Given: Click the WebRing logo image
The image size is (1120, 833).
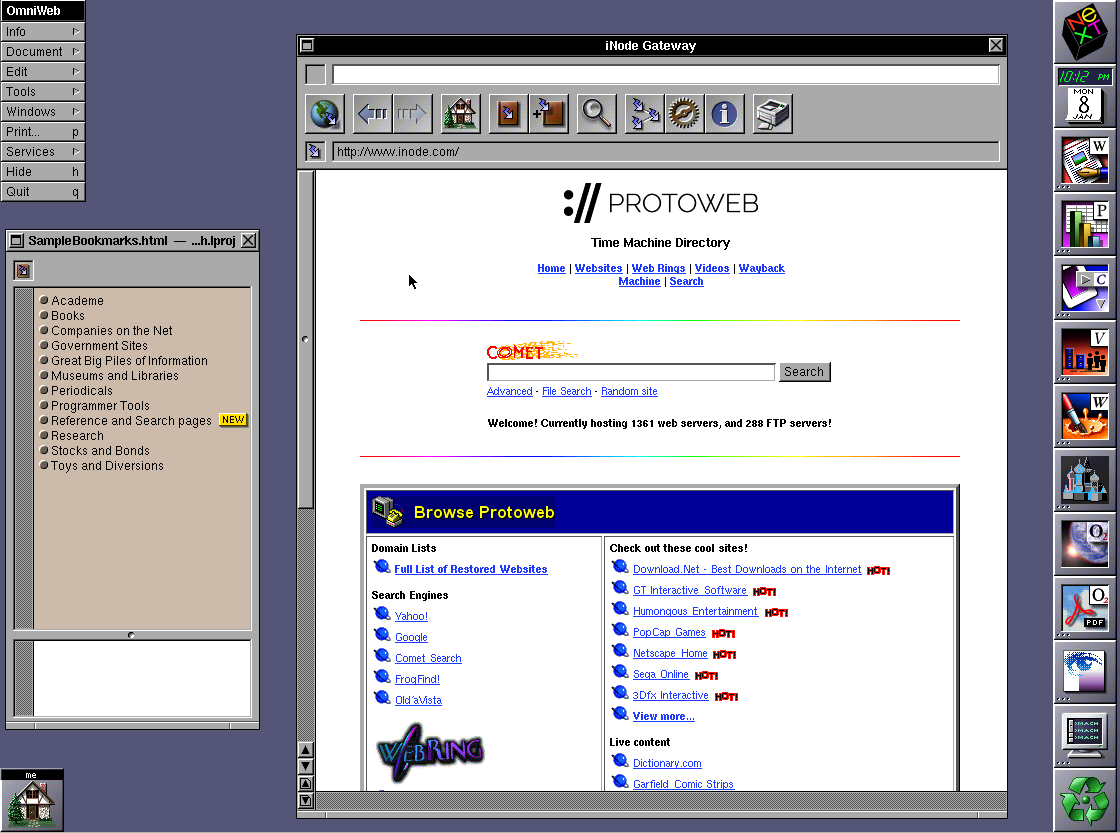Looking at the screenshot, I should pos(430,752).
